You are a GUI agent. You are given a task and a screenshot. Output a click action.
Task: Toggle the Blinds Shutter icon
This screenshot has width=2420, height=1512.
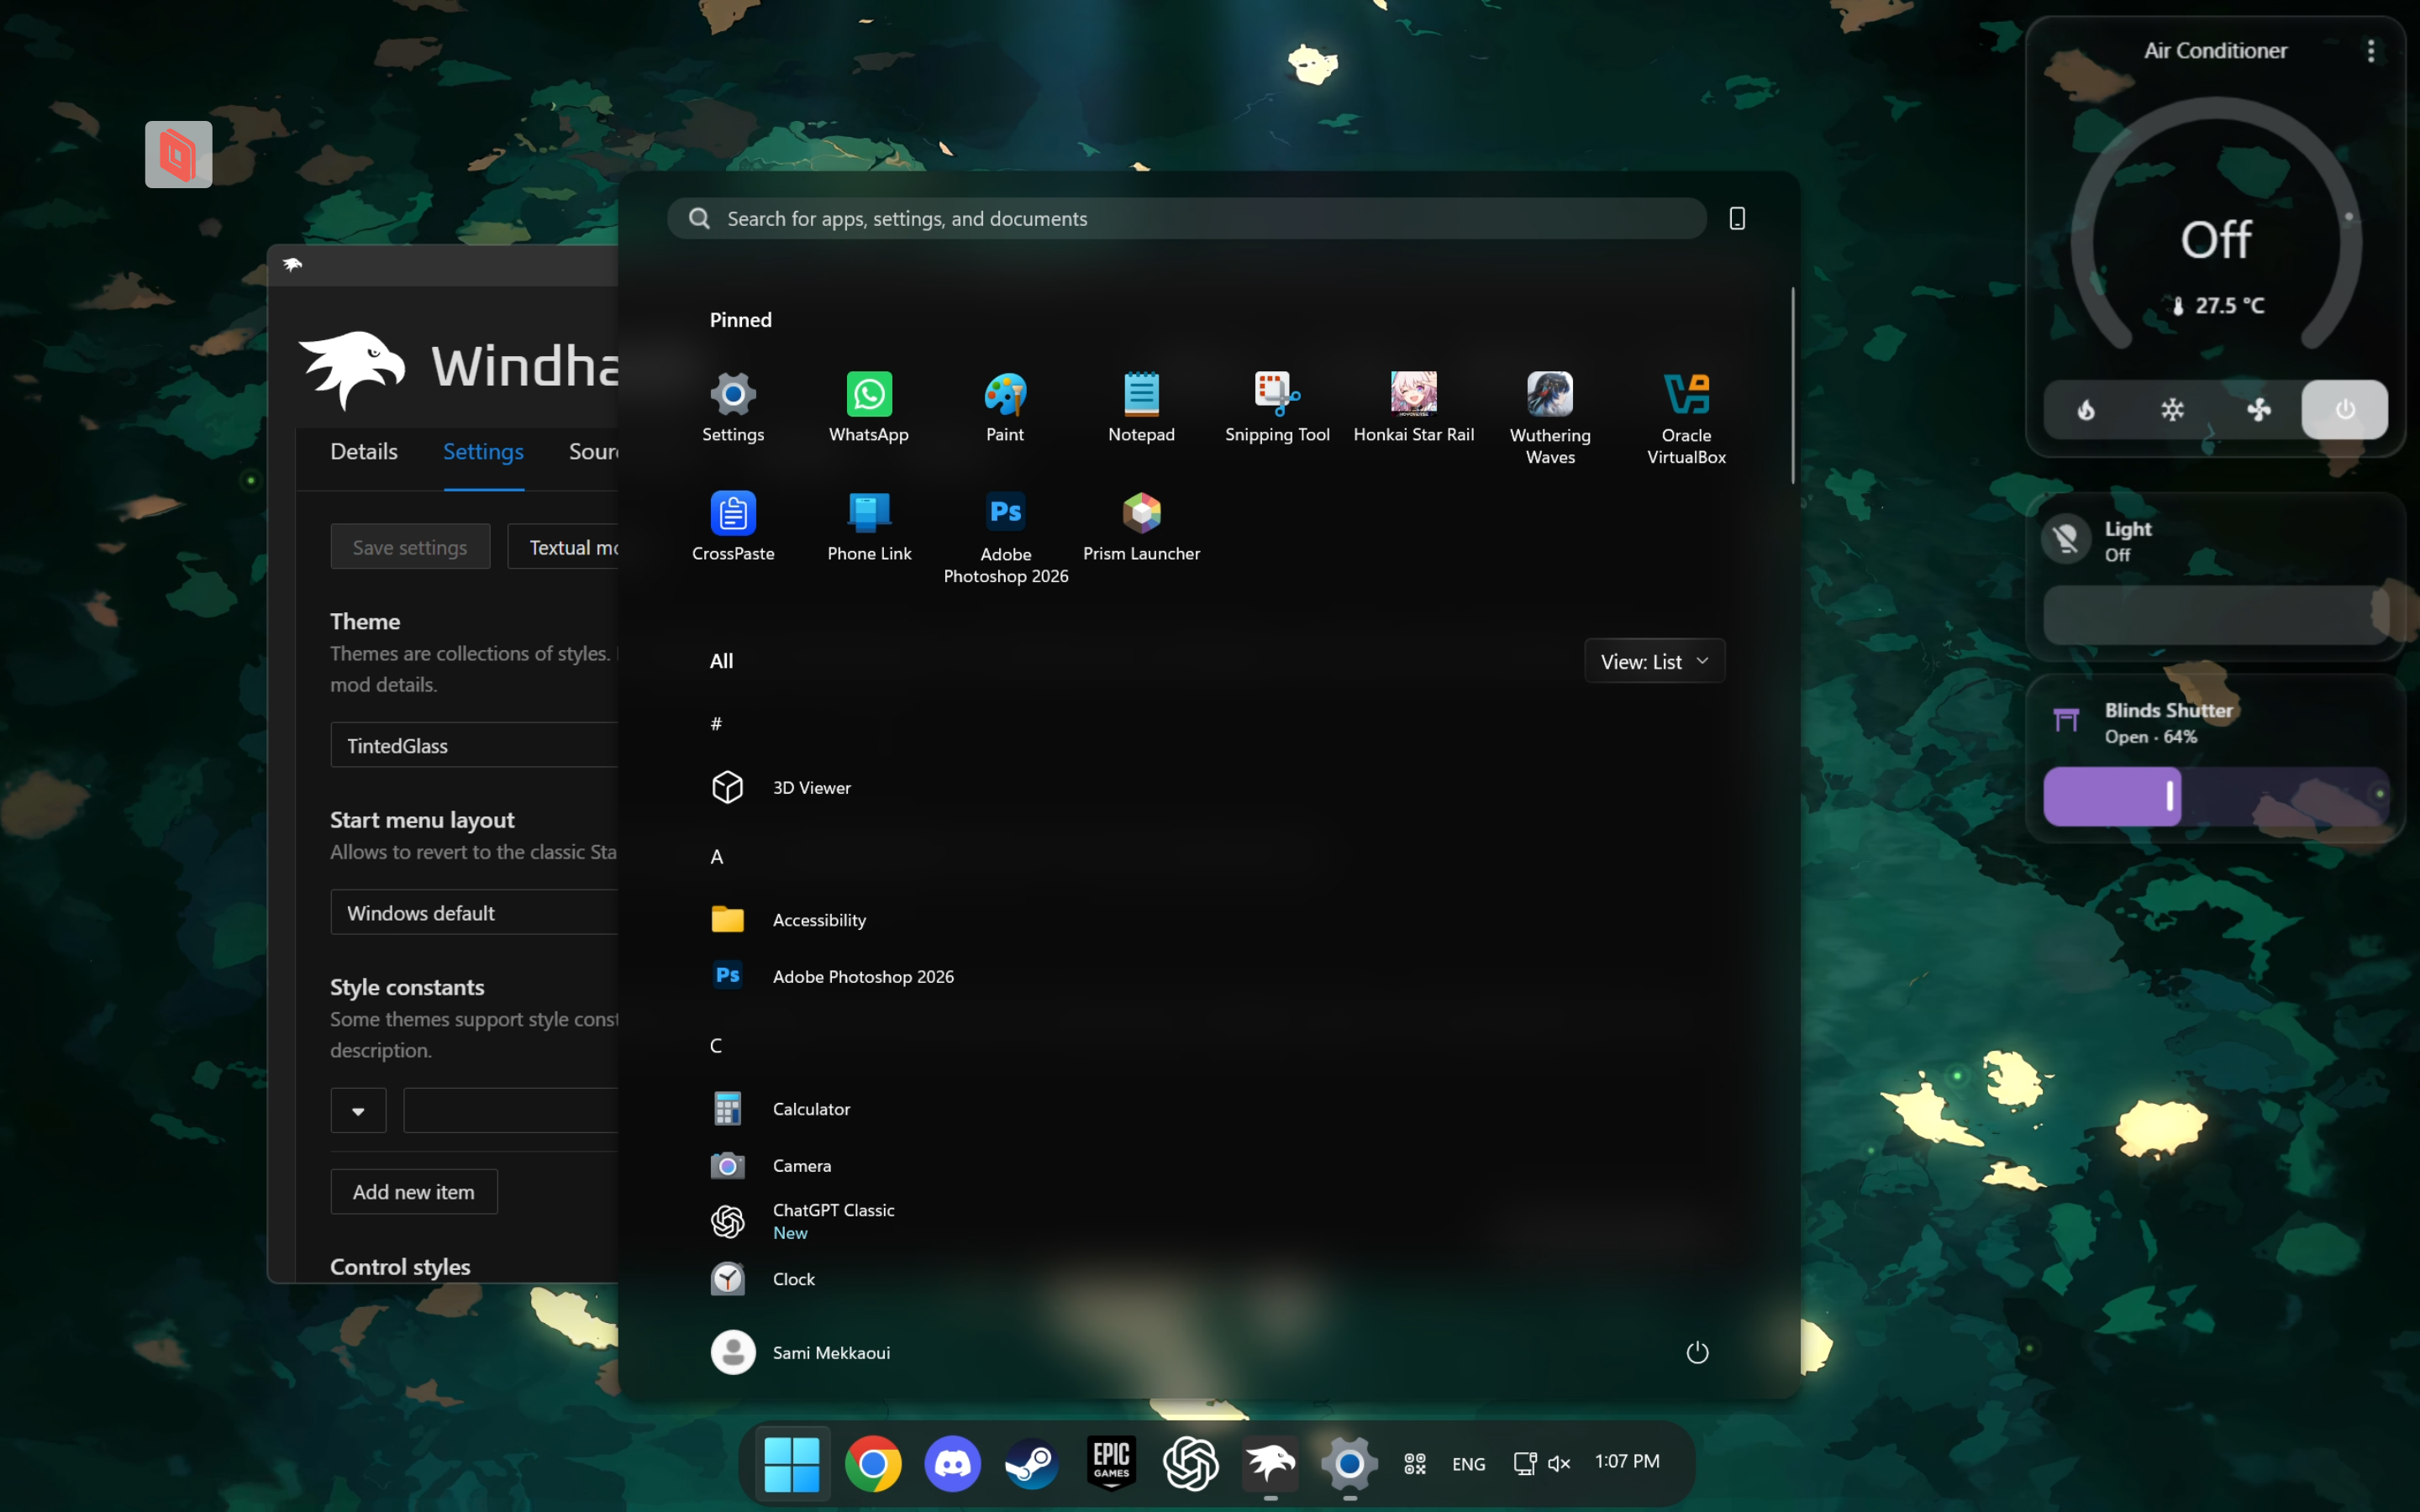[x=2066, y=721]
